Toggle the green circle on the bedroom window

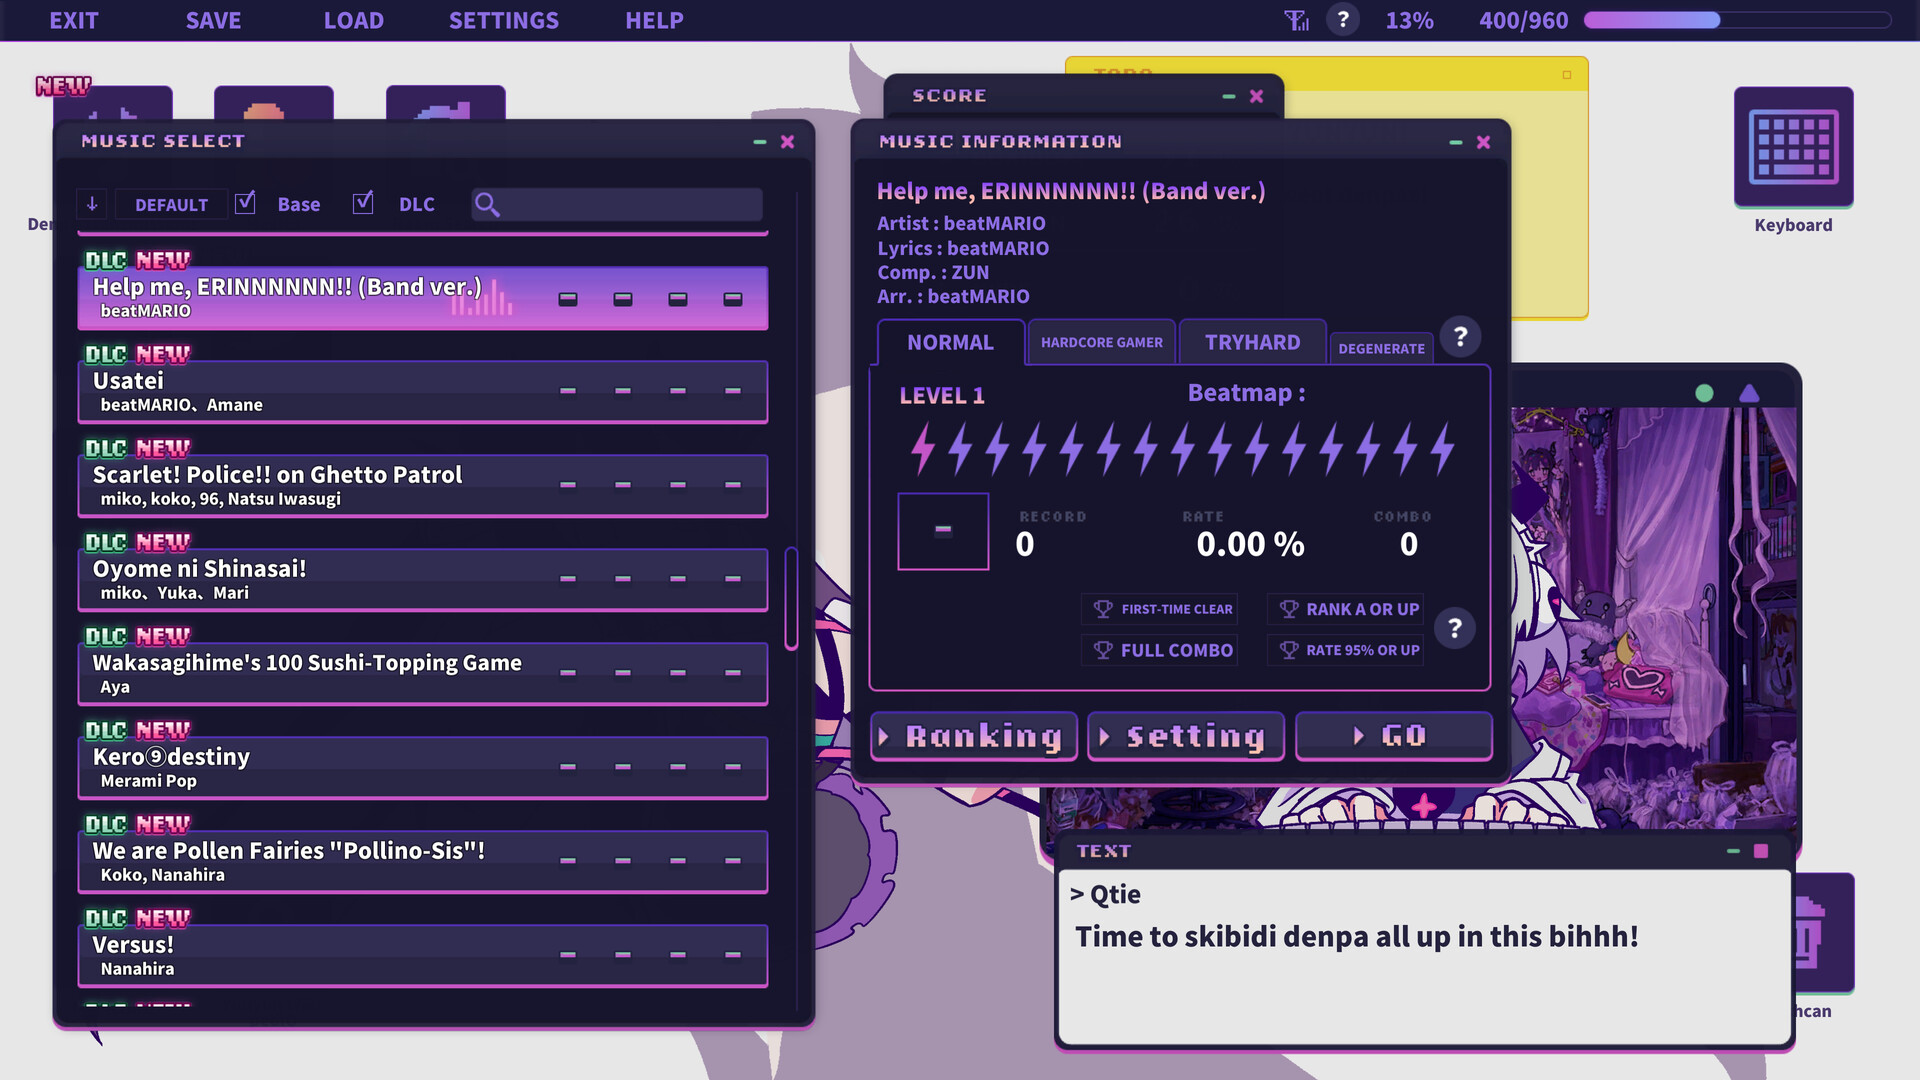(1702, 394)
